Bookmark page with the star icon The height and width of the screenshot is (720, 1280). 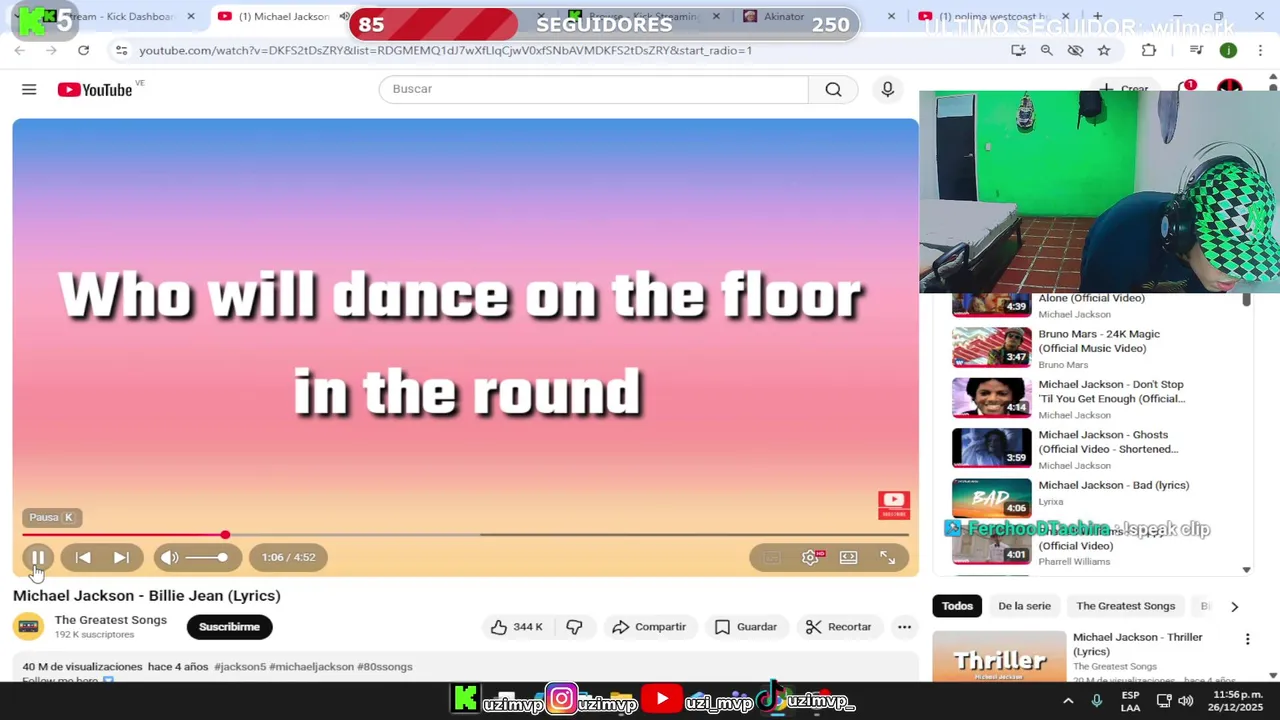(1104, 50)
